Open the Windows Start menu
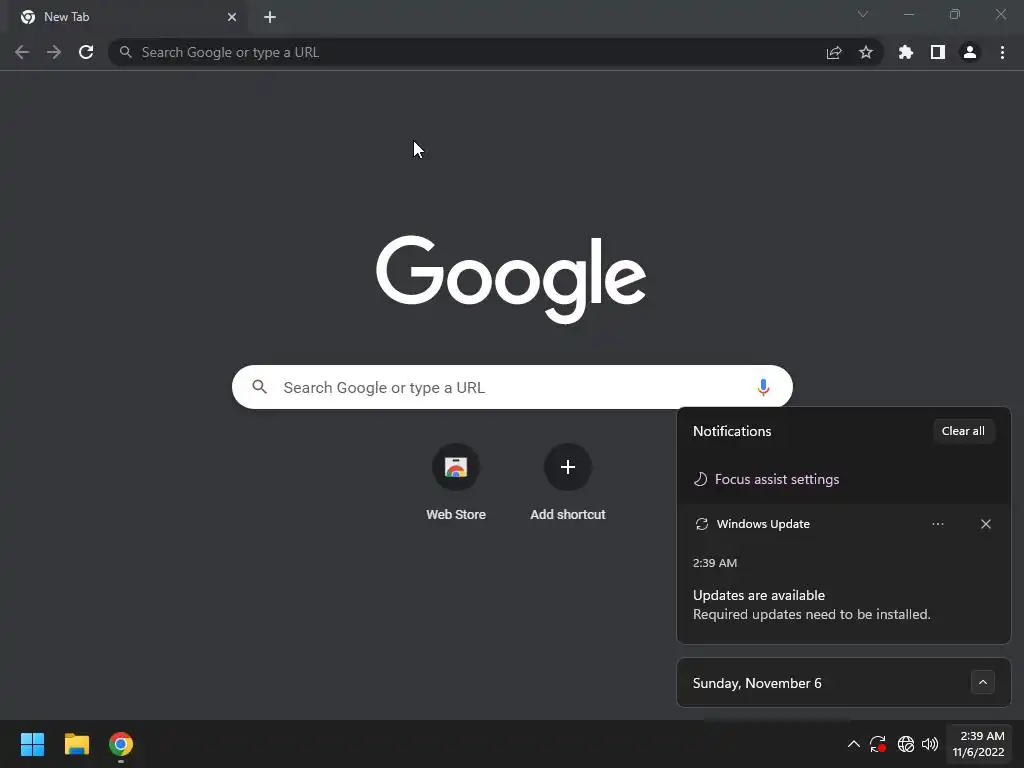Image resolution: width=1024 pixels, height=768 pixels. 33,744
